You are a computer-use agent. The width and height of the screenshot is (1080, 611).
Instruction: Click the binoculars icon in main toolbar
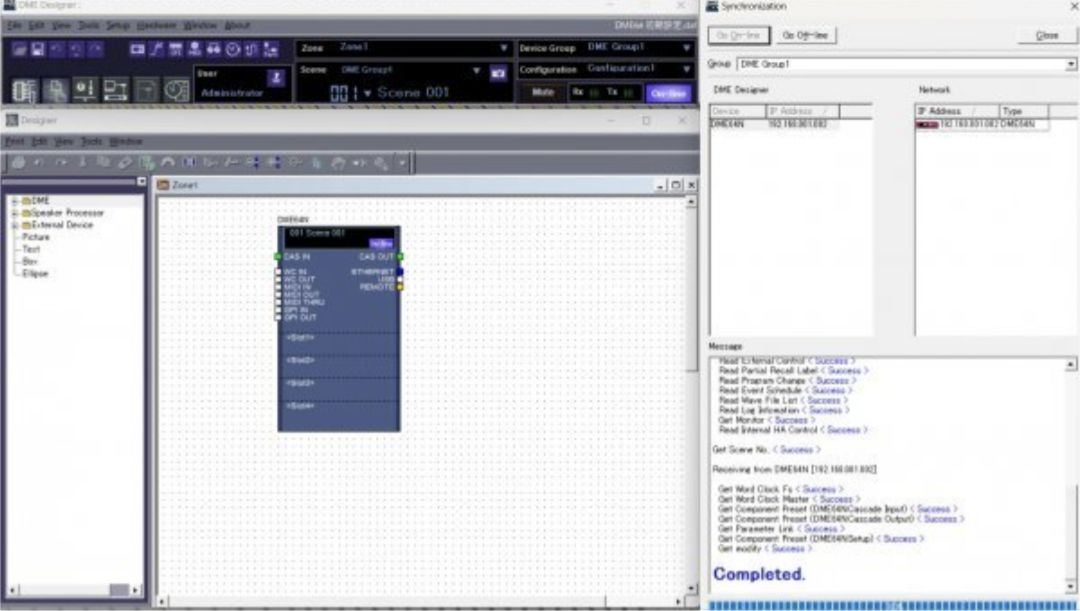click(x=214, y=50)
